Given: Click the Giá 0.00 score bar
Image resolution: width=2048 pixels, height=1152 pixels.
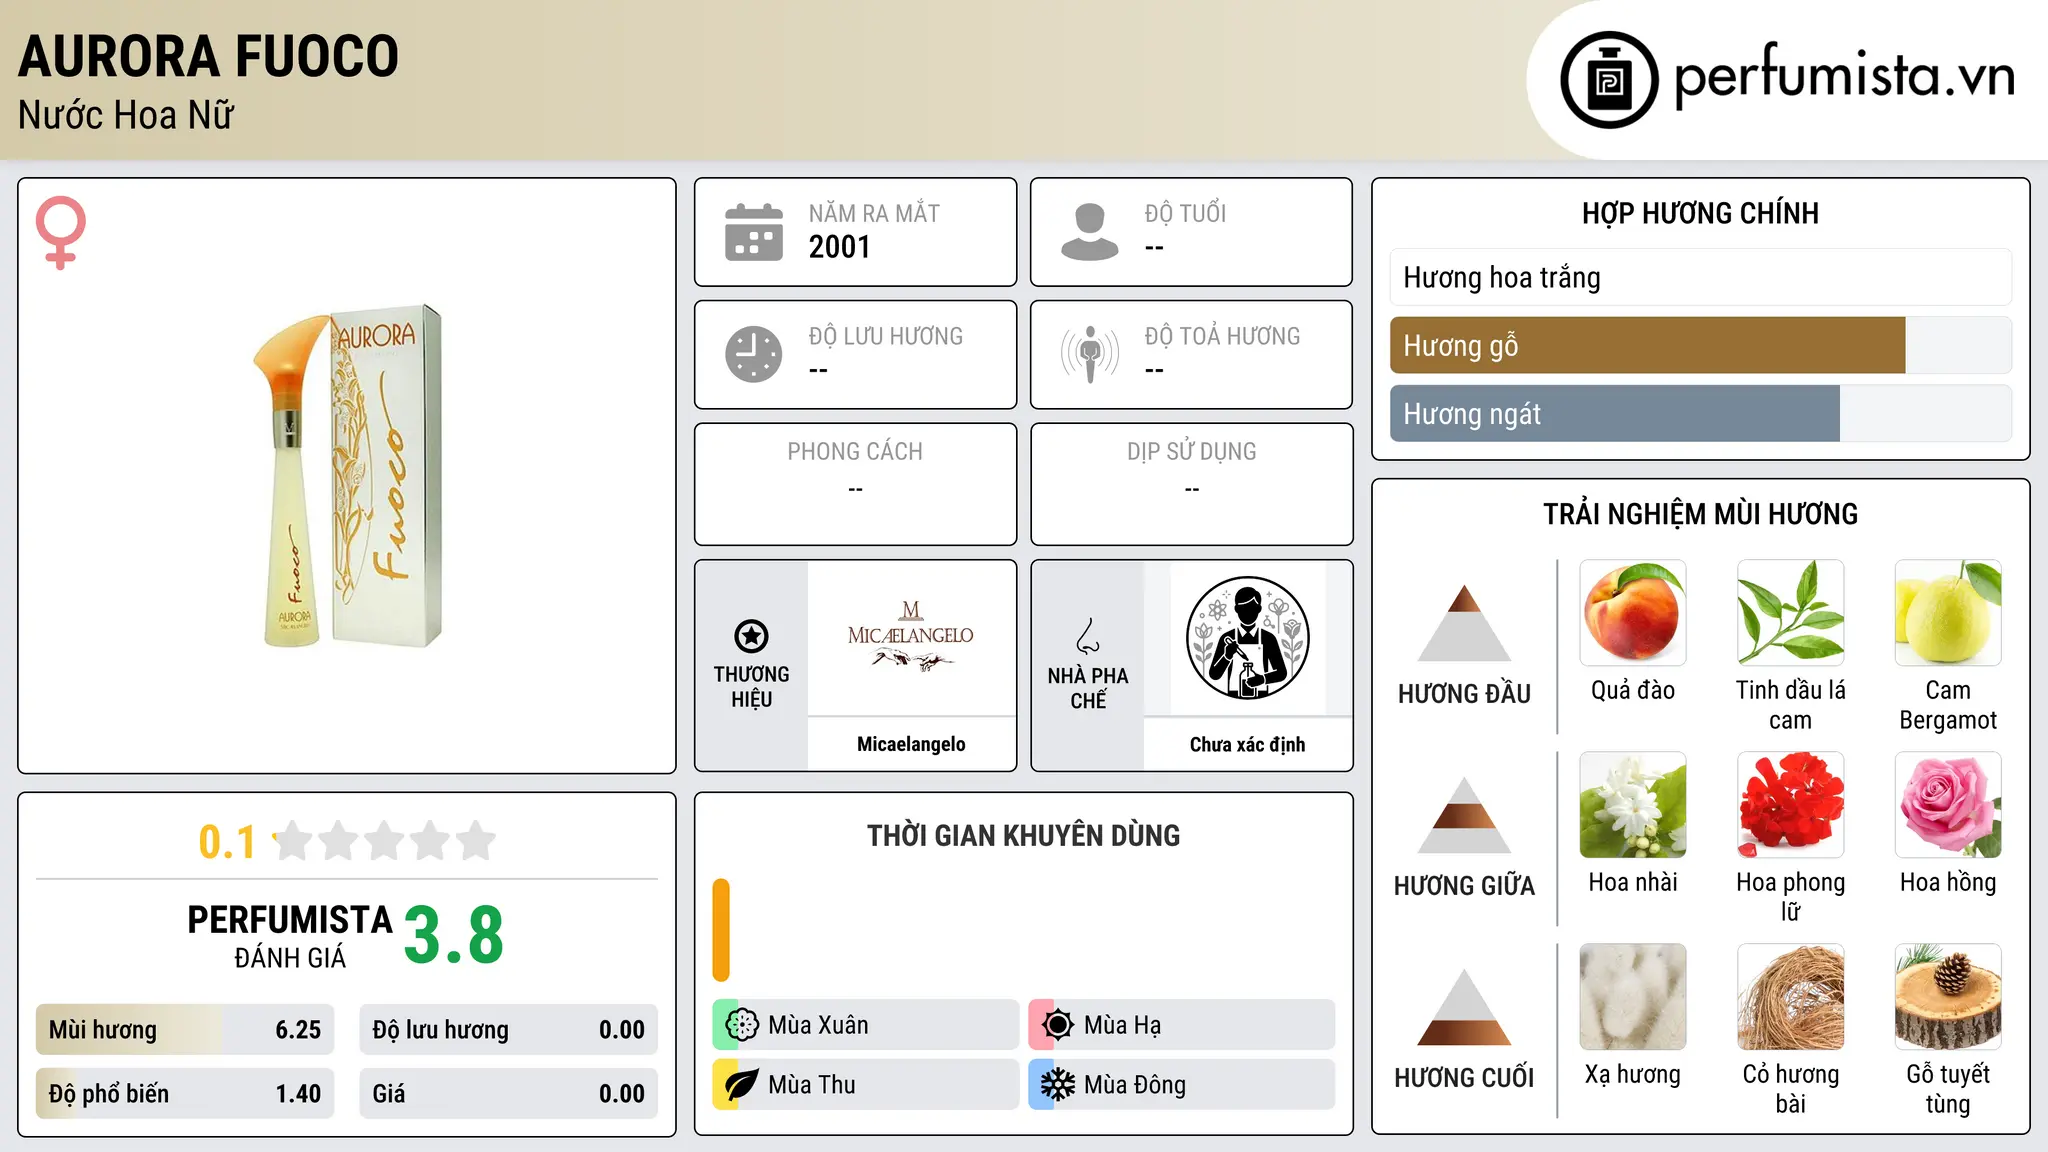Looking at the screenshot, I should [x=509, y=1094].
